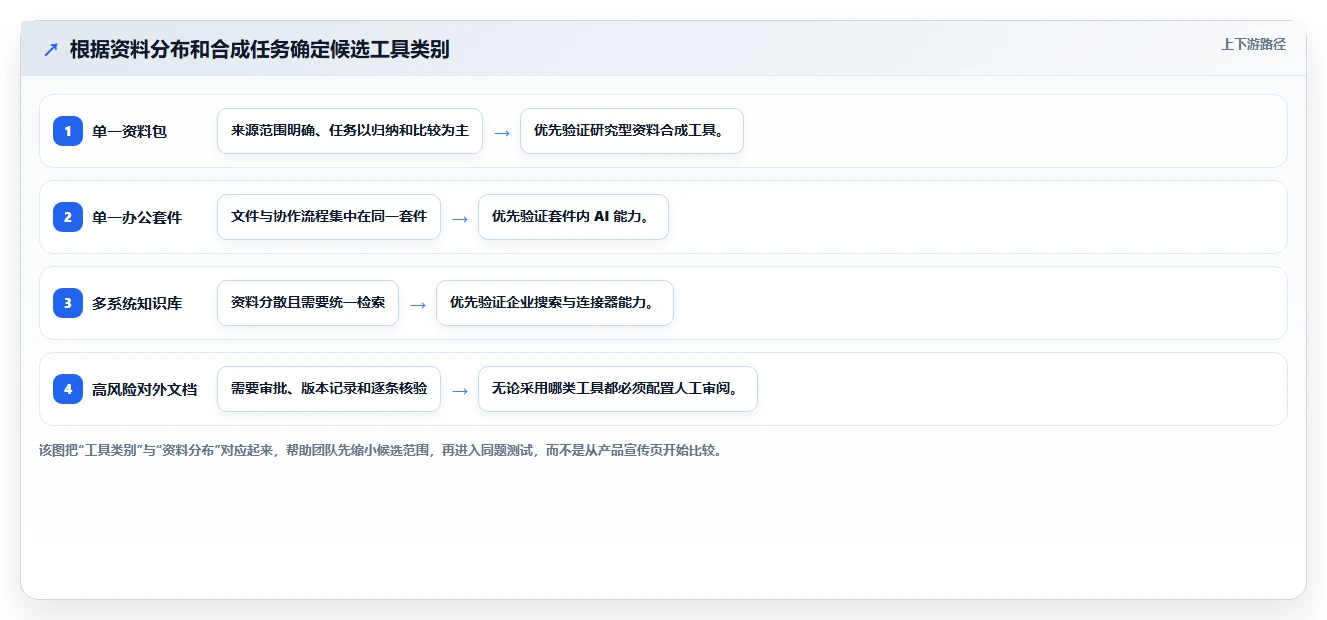Screen dimensions: 1327x620
Task: Click the number 4 badge for 高风险对外文档
Action: click(x=68, y=389)
